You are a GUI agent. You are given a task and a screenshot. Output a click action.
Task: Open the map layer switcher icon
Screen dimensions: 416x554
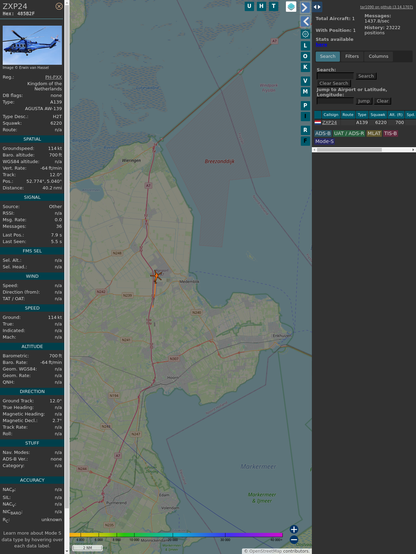[x=291, y=7]
